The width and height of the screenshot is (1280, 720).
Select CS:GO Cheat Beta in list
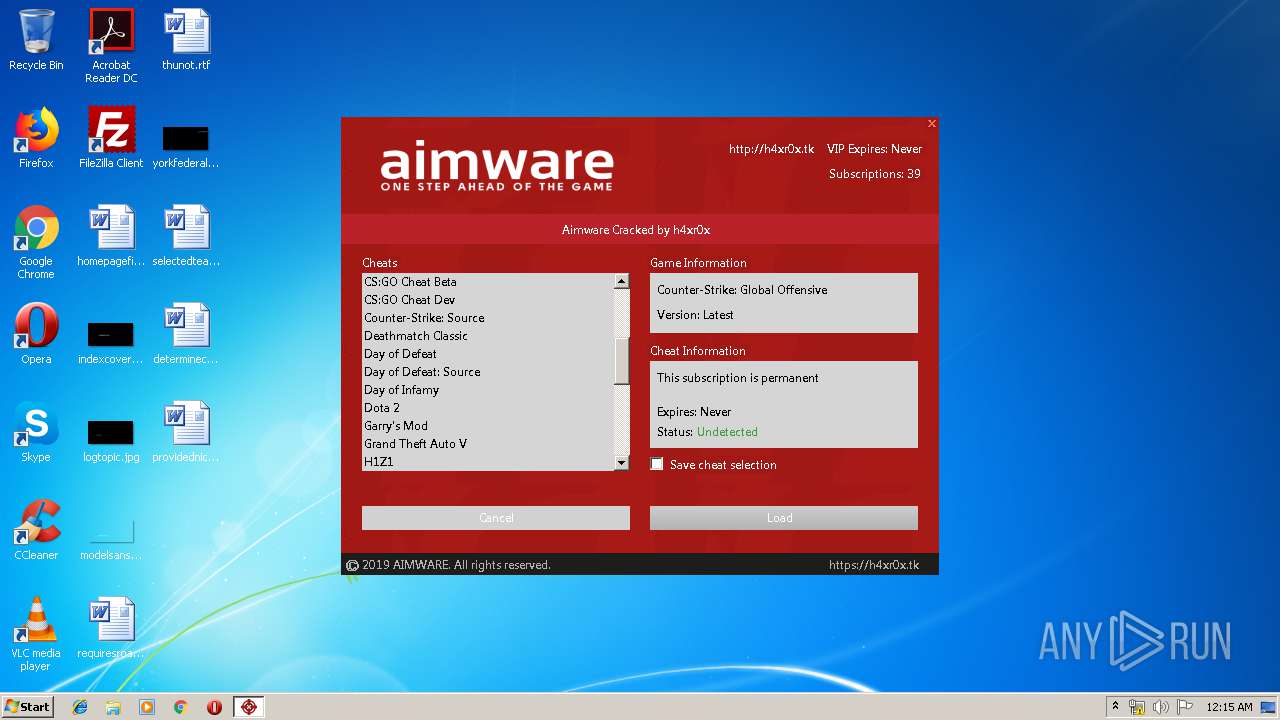pos(488,282)
